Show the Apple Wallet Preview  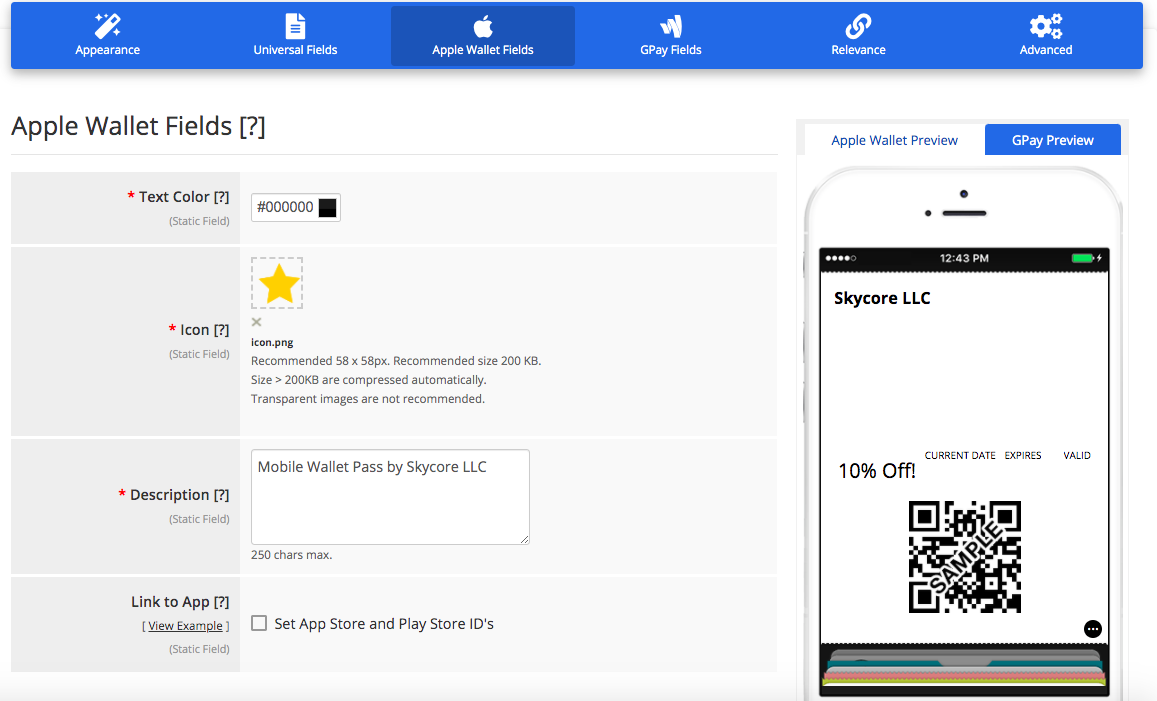[x=894, y=140]
